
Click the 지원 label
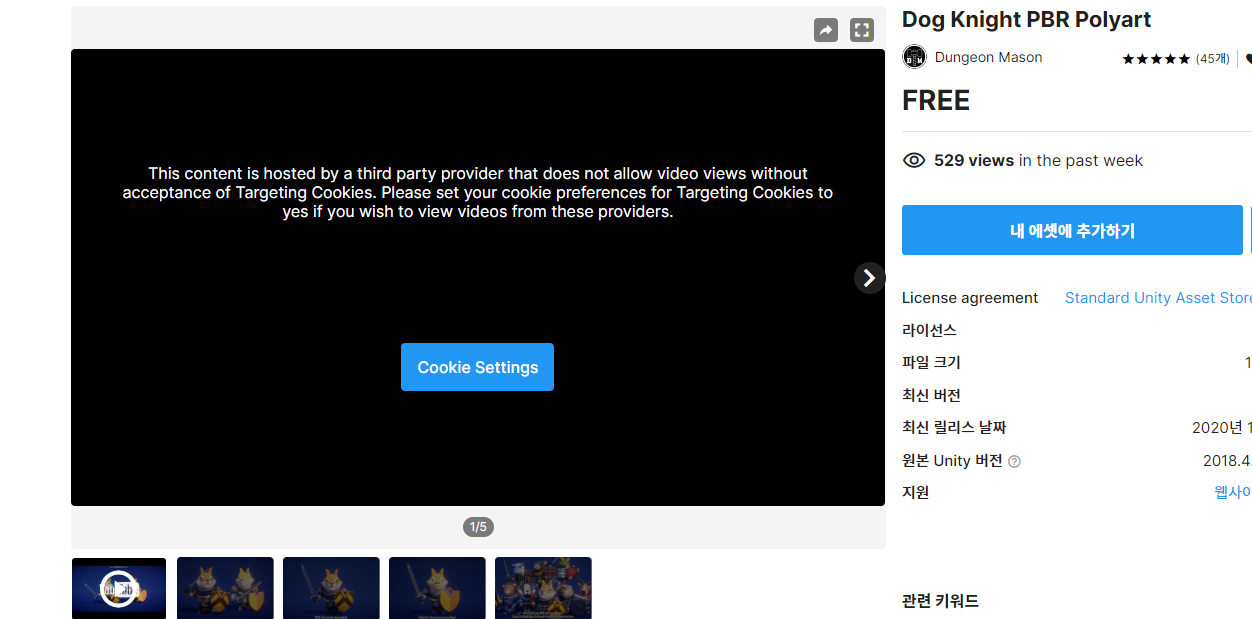point(915,492)
